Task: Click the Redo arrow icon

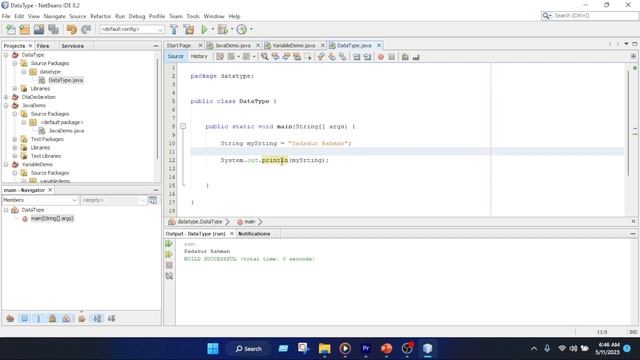Action: [x=86, y=29]
